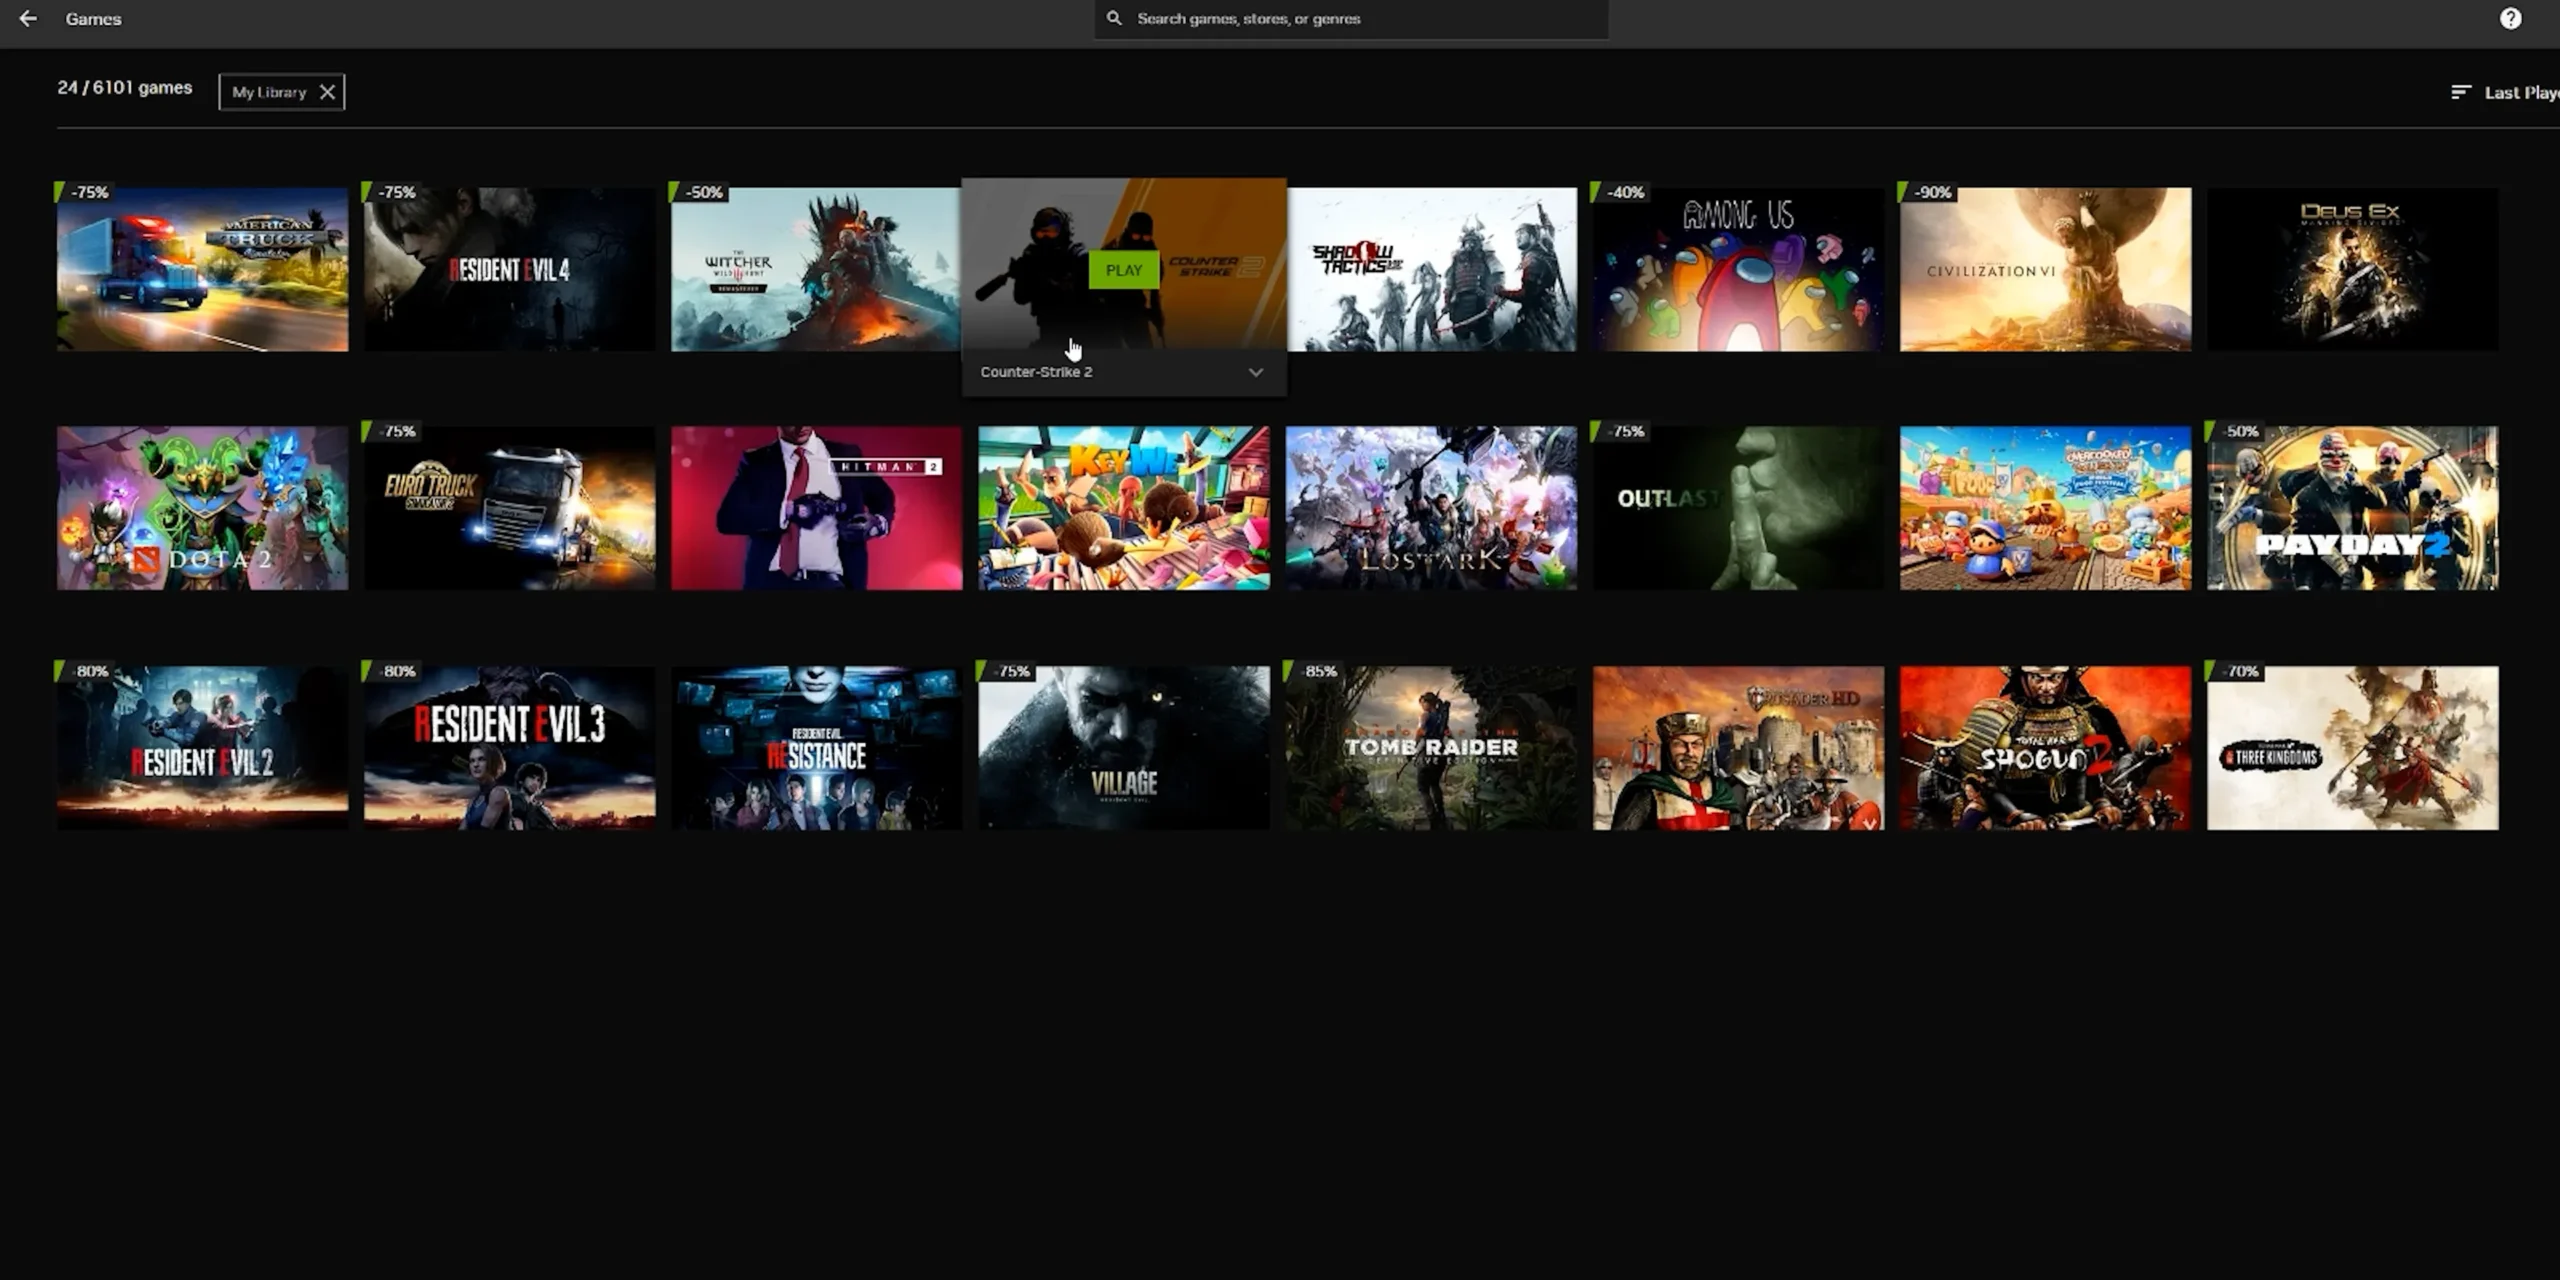Click the Games header title
Viewport: 2560px width, 1280px height.
click(93, 19)
